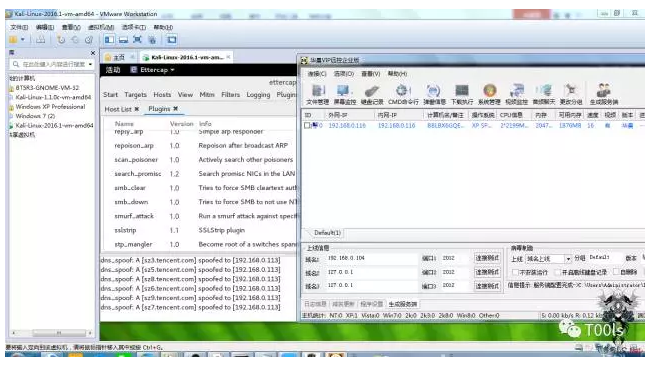Expand the 上线 mode combo box

click(548, 259)
